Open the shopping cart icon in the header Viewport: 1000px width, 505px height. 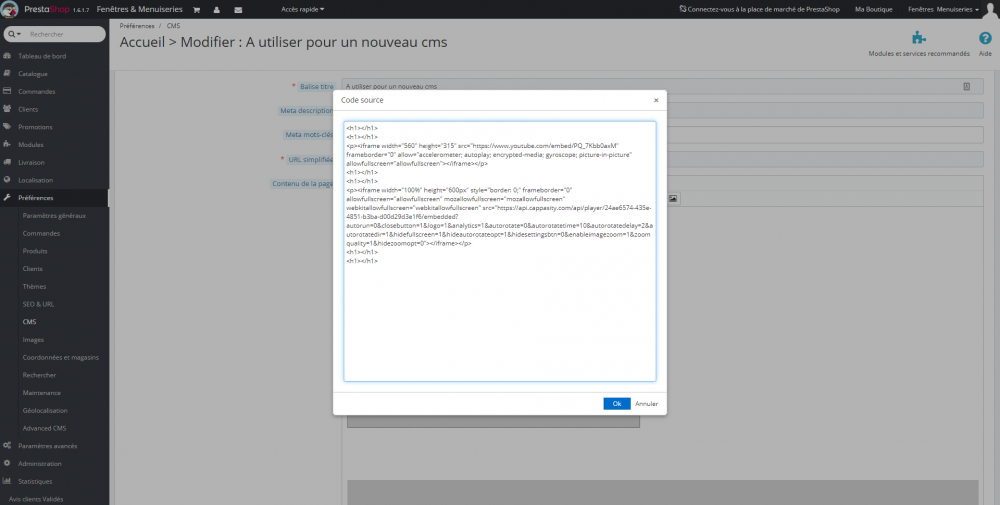click(x=196, y=10)
